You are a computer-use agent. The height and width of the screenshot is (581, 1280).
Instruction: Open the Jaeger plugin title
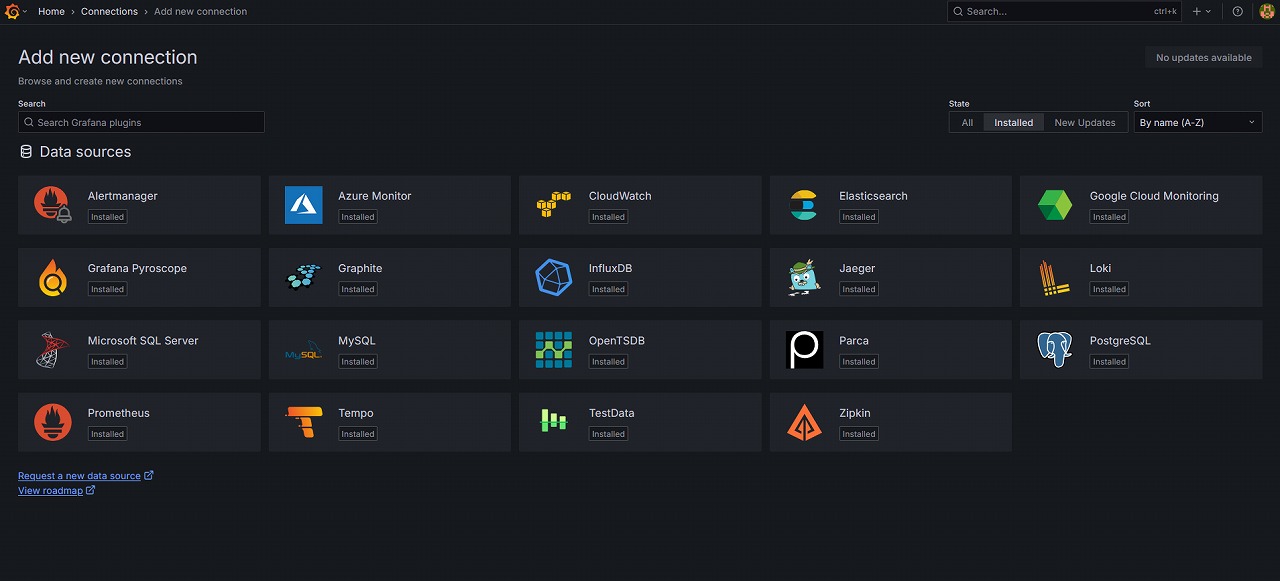[x=857, y=268]
